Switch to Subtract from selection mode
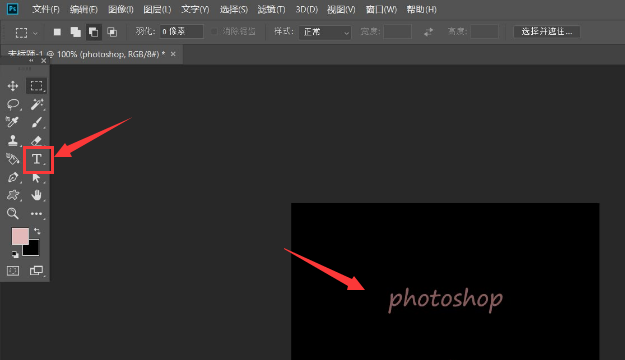This screenshot has height=360, width=625. [x=94, y=32]
